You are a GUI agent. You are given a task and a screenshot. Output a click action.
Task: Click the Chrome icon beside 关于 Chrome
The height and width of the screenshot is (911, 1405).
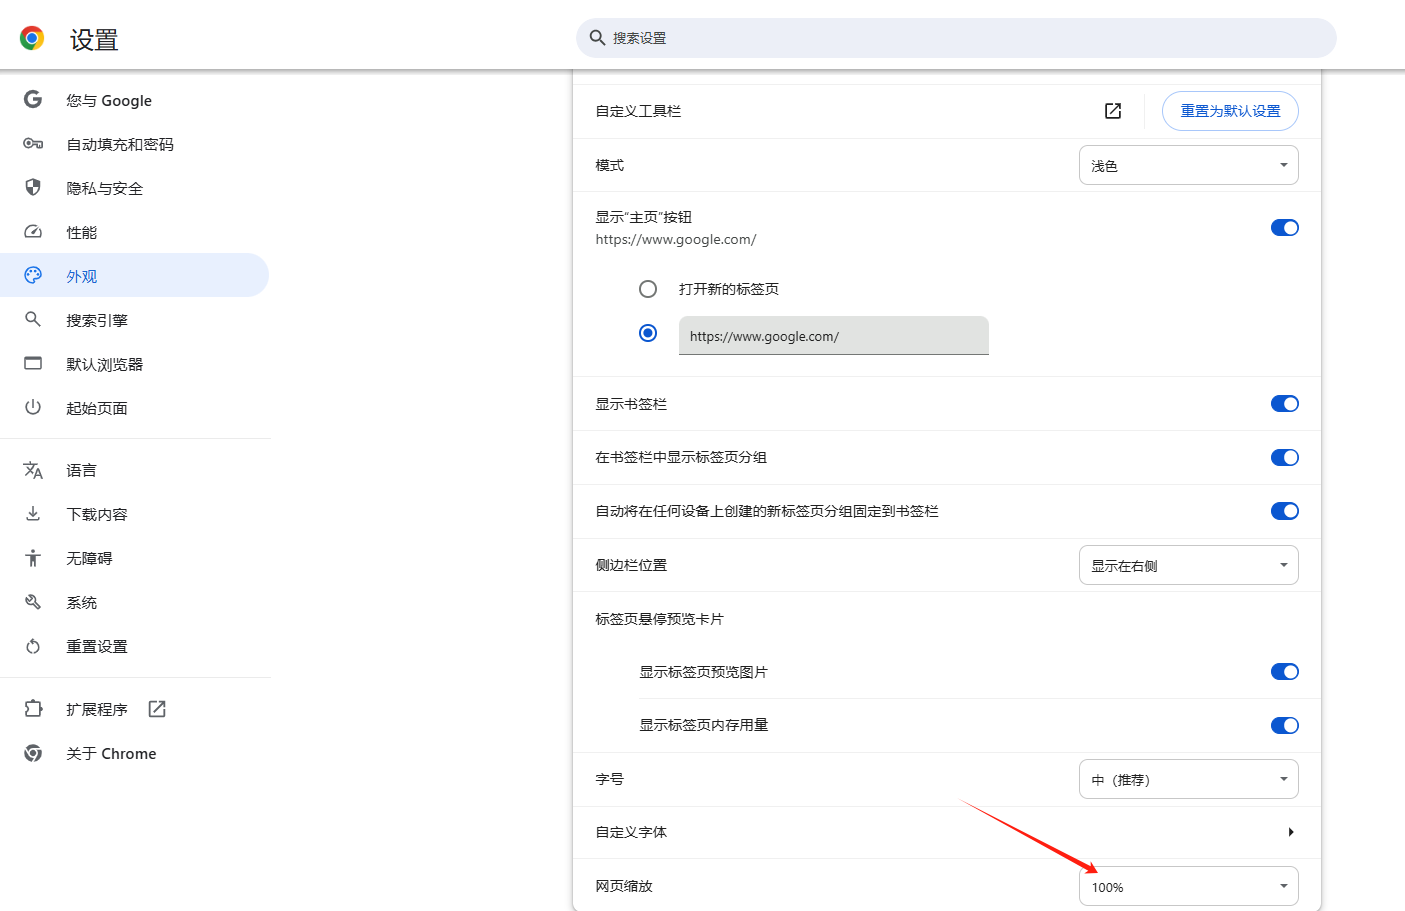(x=33, y=753)
